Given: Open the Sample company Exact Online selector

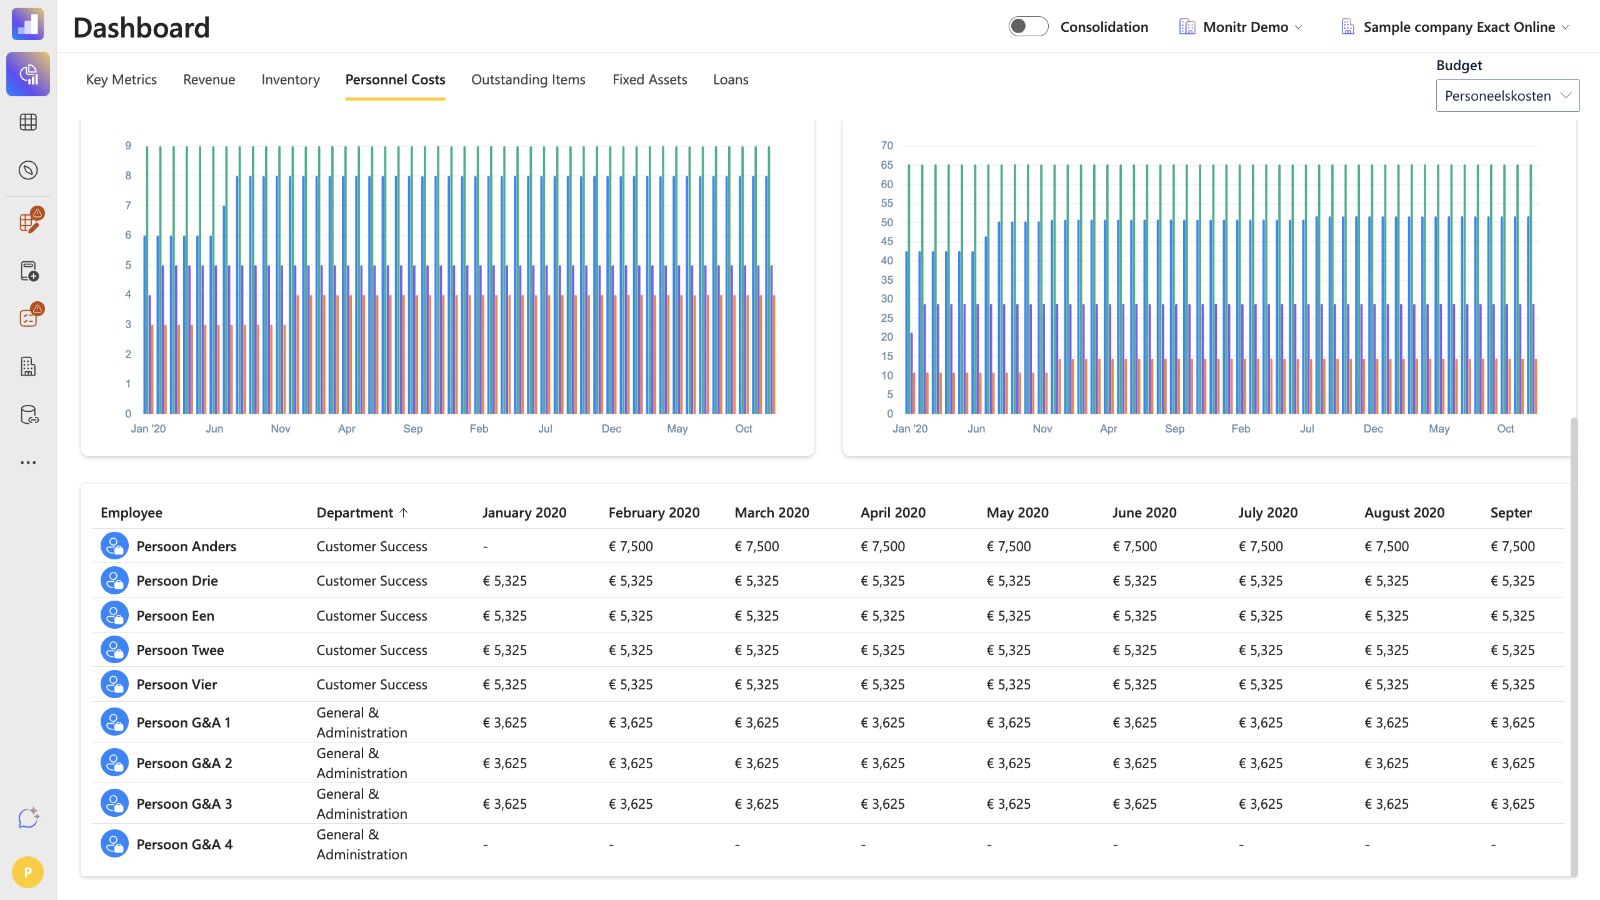Looking at the screenshot, I should [1455, 27].
